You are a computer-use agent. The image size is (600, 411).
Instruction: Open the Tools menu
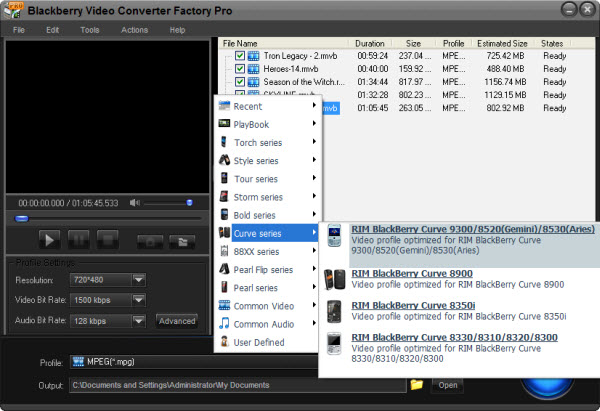click(x=90, y=30)
